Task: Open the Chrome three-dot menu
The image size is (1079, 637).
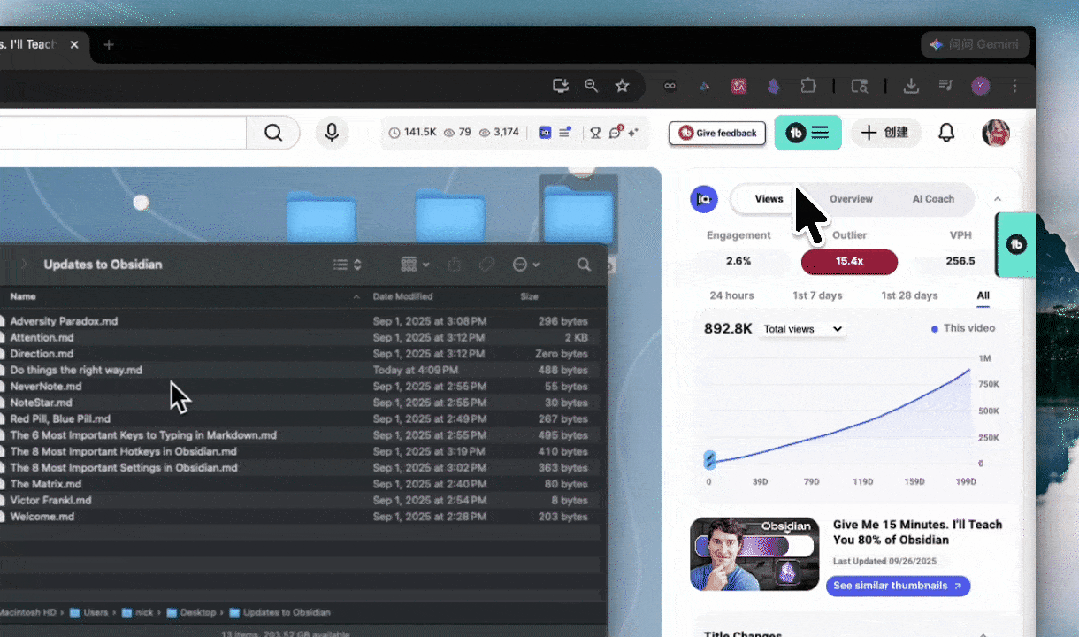Action: pos(1015,86)
